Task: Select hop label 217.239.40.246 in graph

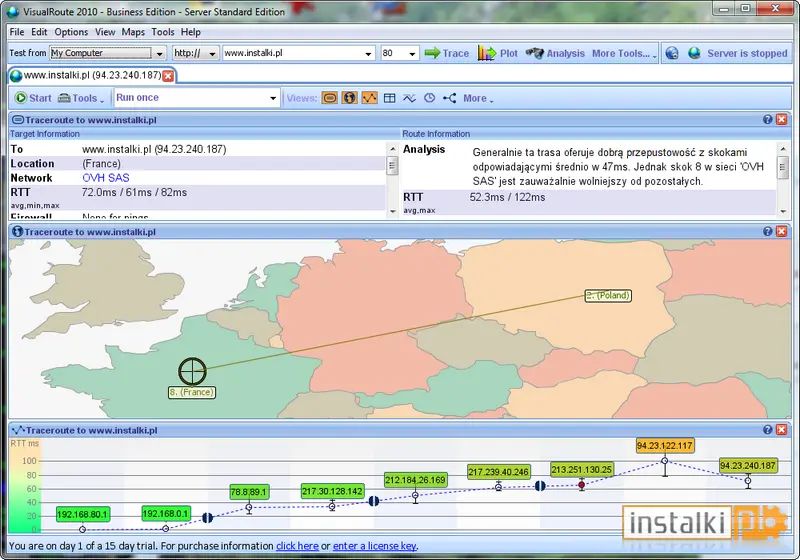Action: 498,472
